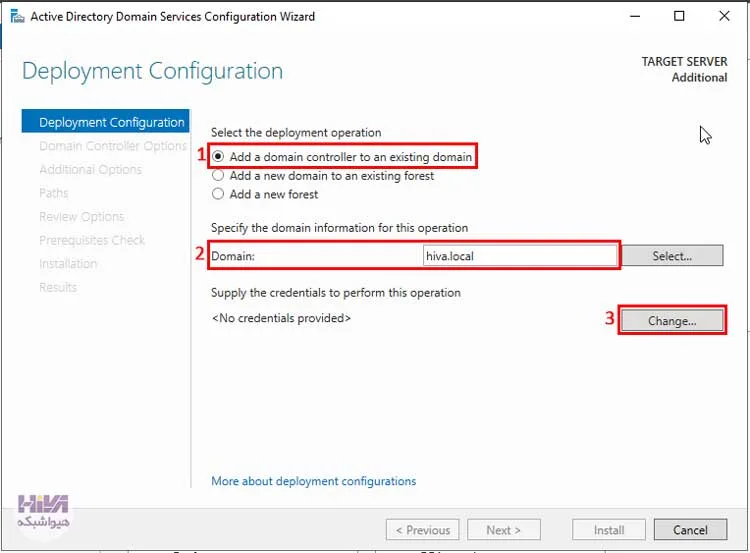This screenshot has width=750, height=553.
Task: Close the configuration wizard window
Action: (724, 16)
